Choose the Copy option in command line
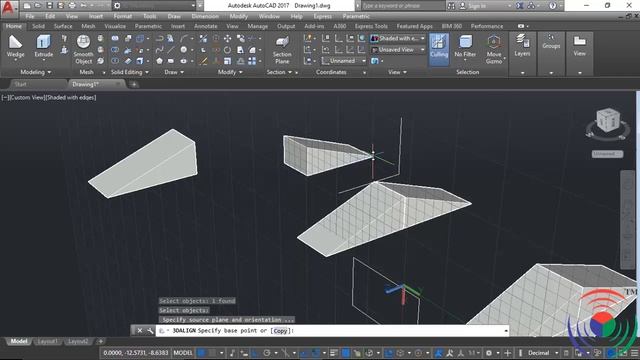Image resolution: width=640 pixels, height=360 pixels. [280, 331]
